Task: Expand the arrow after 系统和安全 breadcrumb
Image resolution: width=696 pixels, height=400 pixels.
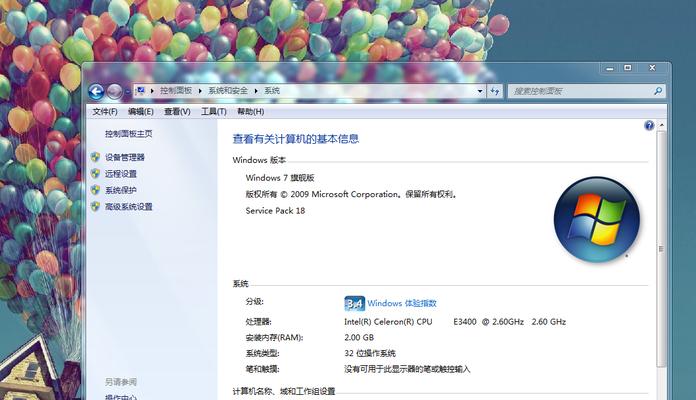Action: click(x=256, y=91)
